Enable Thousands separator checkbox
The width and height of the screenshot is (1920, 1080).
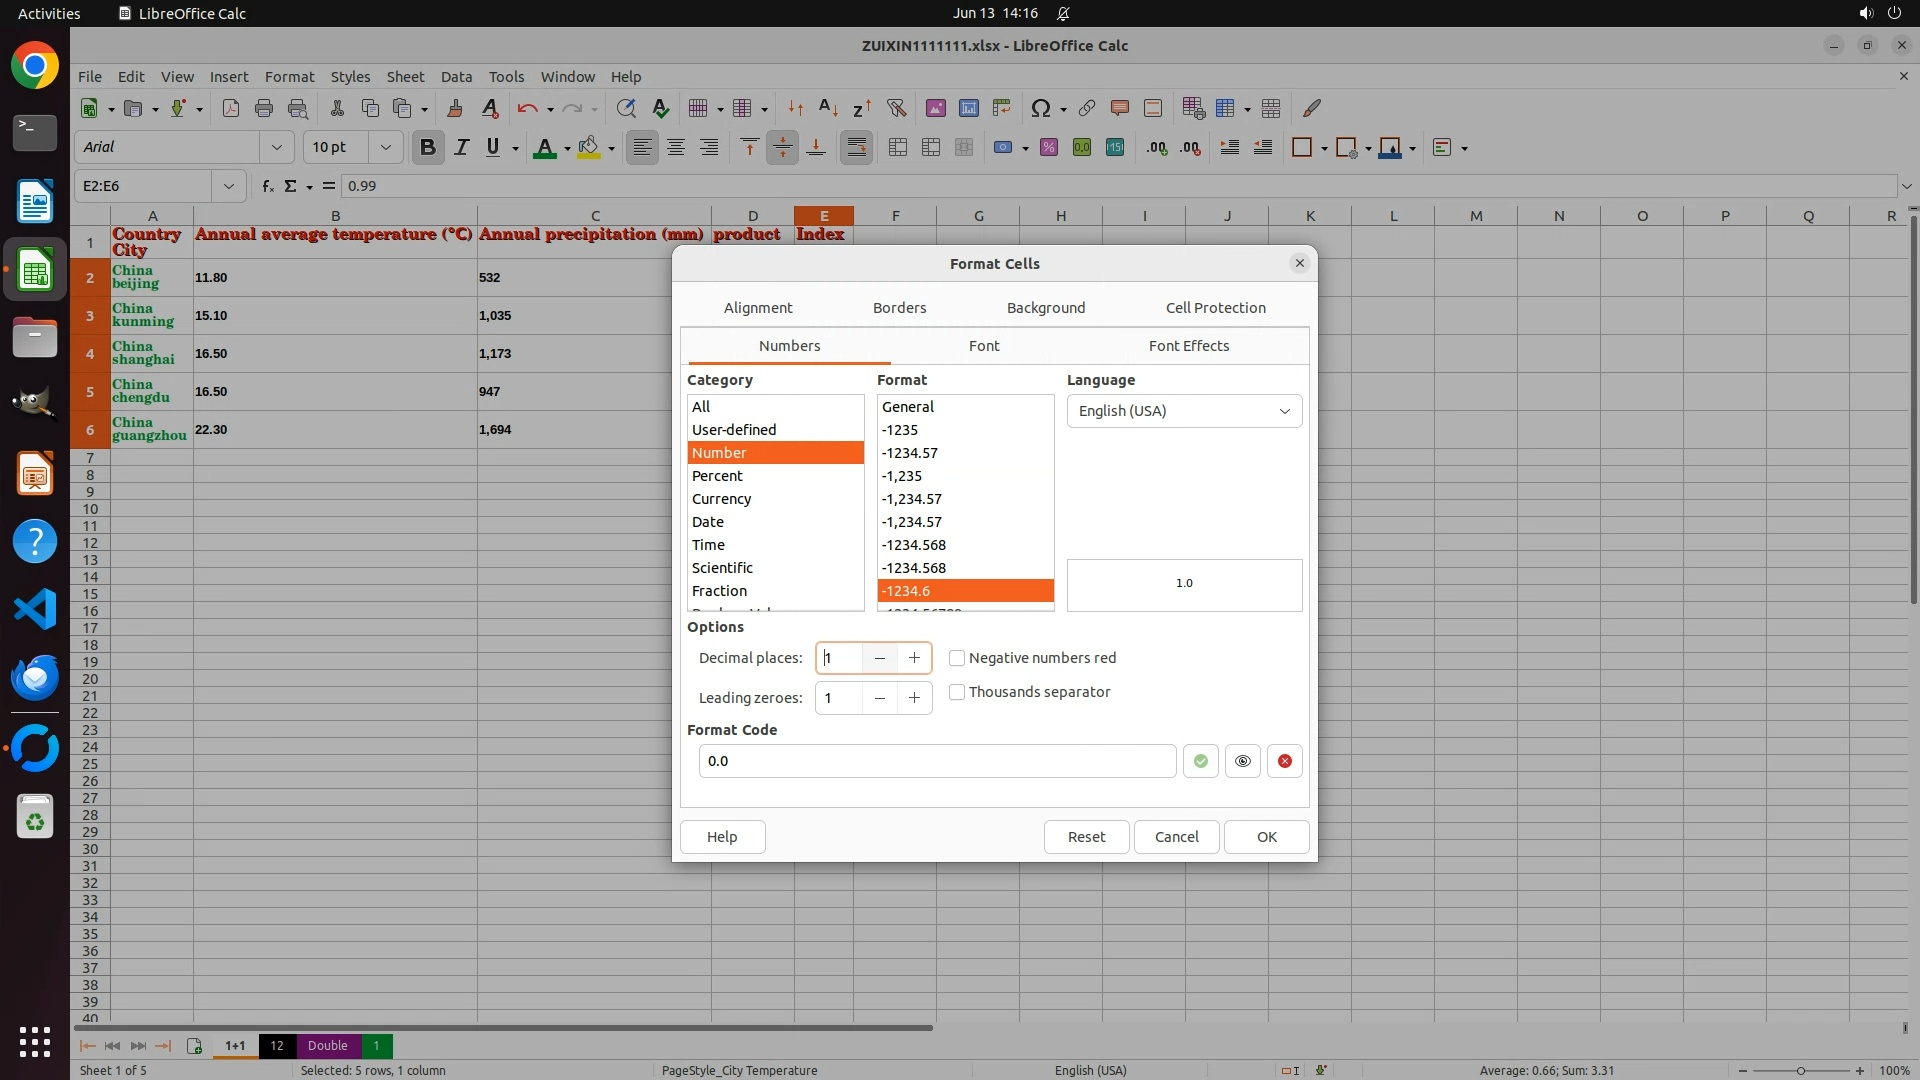957,692
